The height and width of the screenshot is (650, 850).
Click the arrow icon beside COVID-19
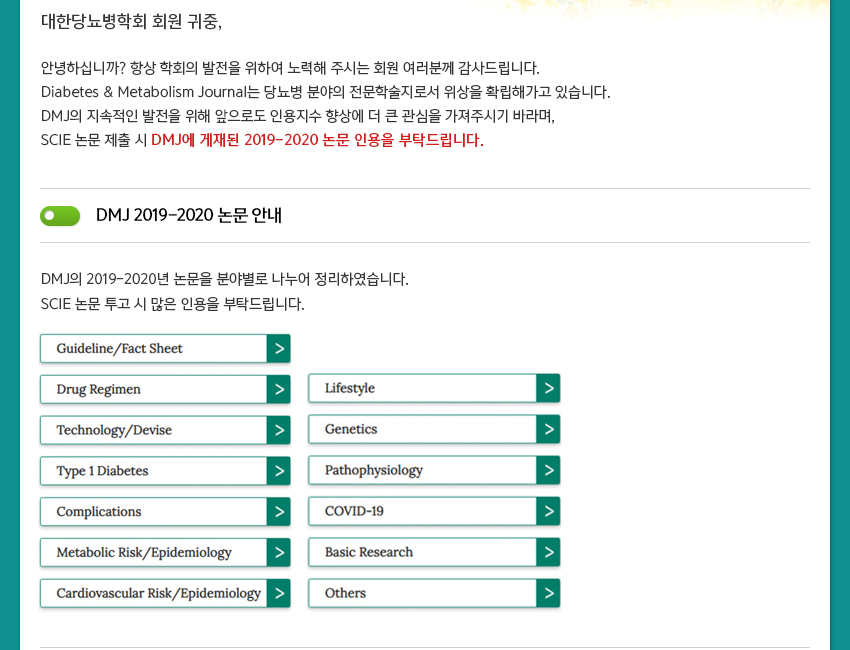548,511
